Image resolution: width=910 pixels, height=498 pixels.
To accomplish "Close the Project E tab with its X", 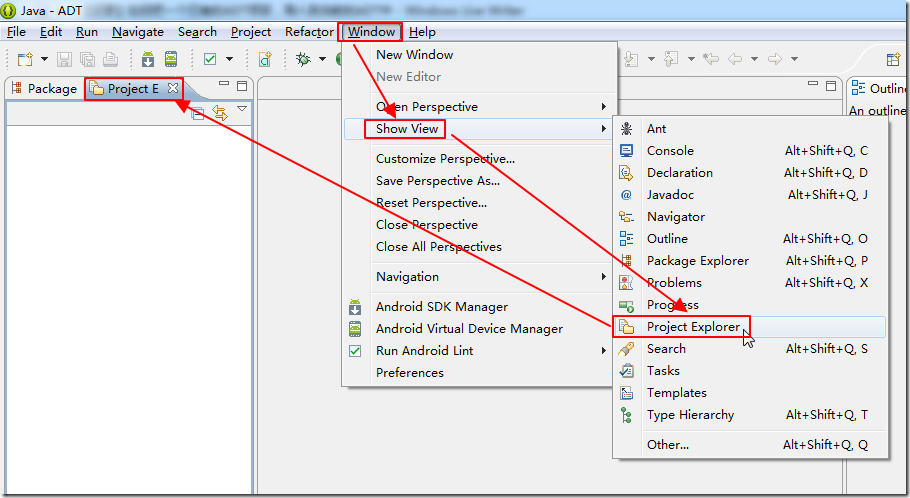I will (173, 88).
